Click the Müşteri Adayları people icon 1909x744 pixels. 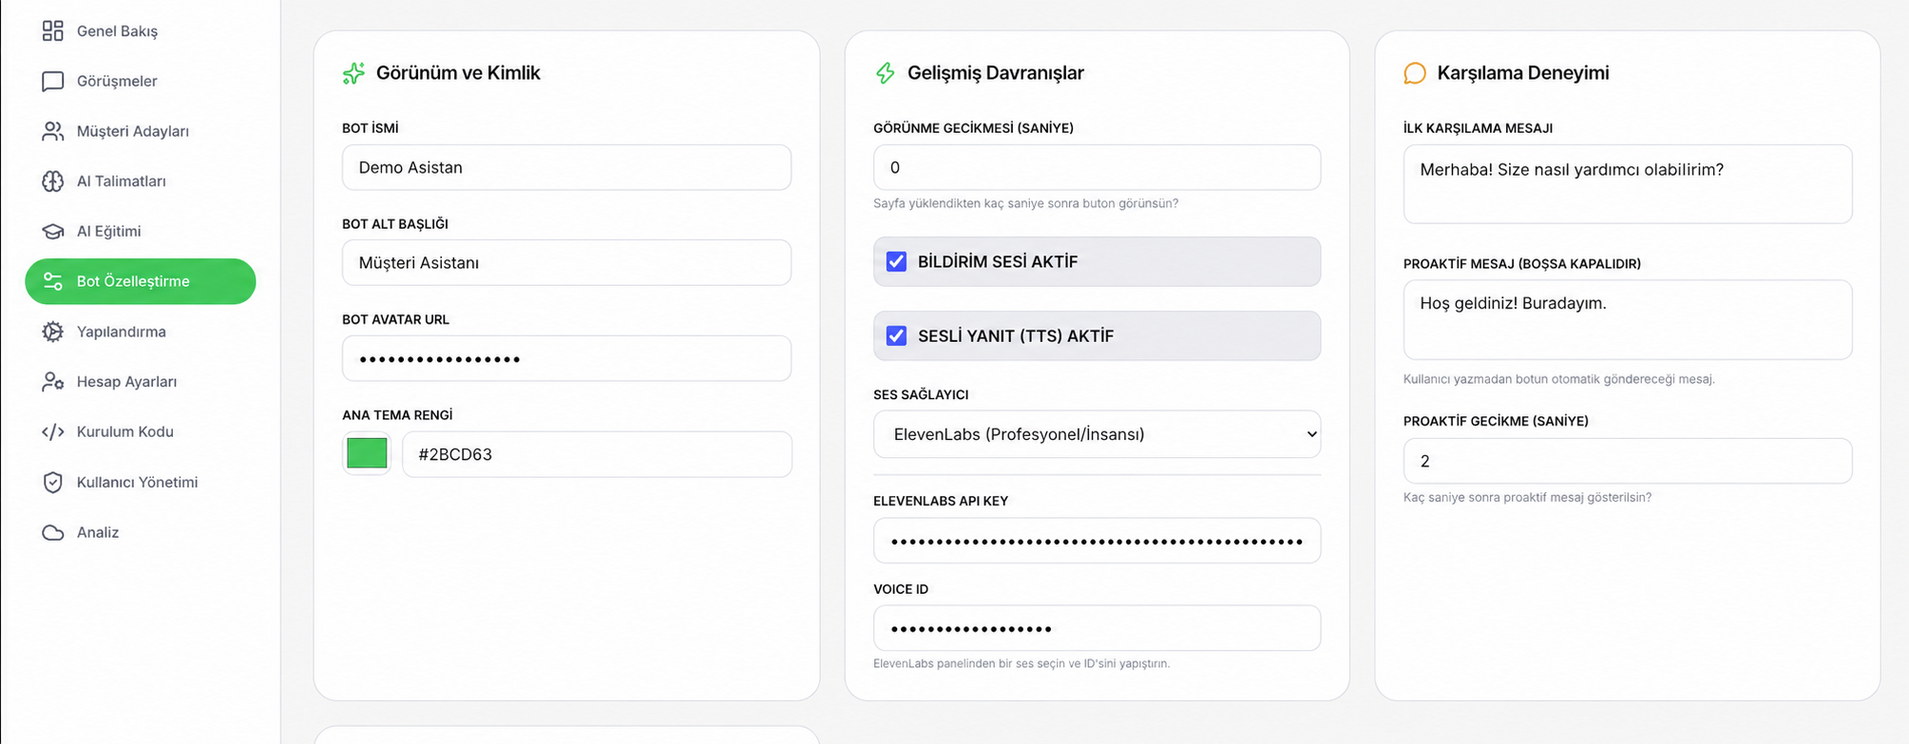pos(53,131)
